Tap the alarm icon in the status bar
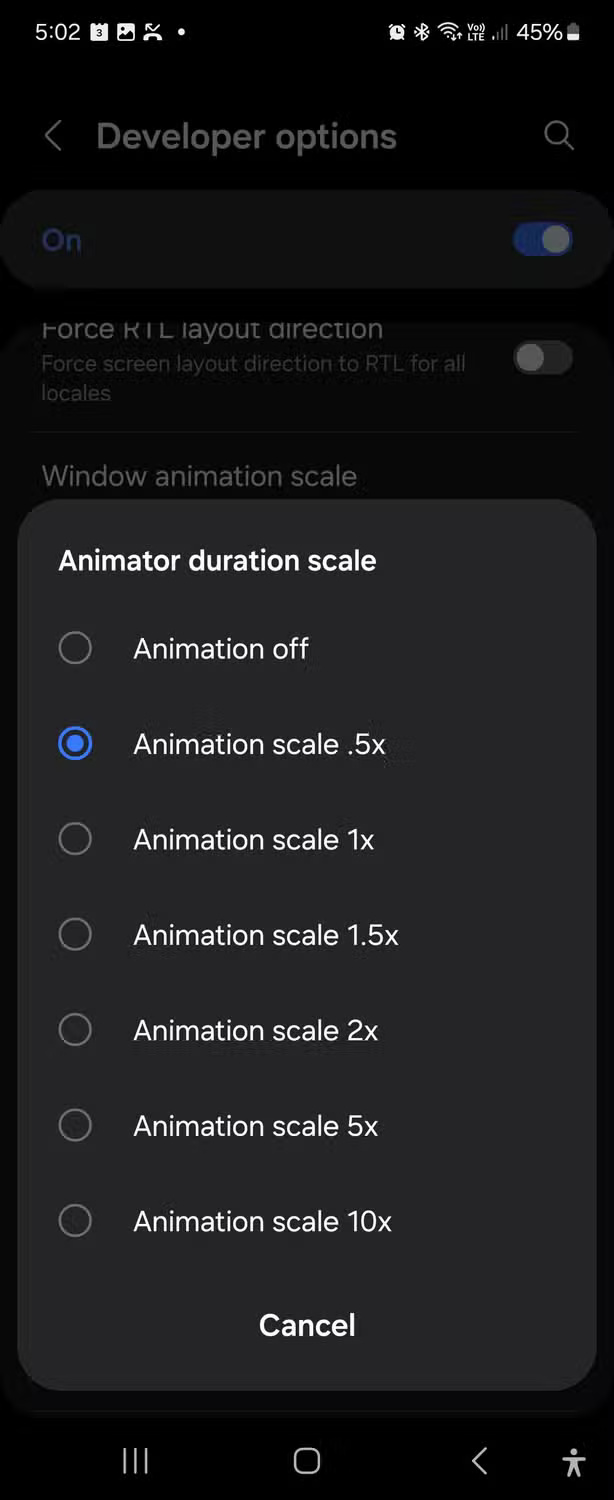 [396, 31]
